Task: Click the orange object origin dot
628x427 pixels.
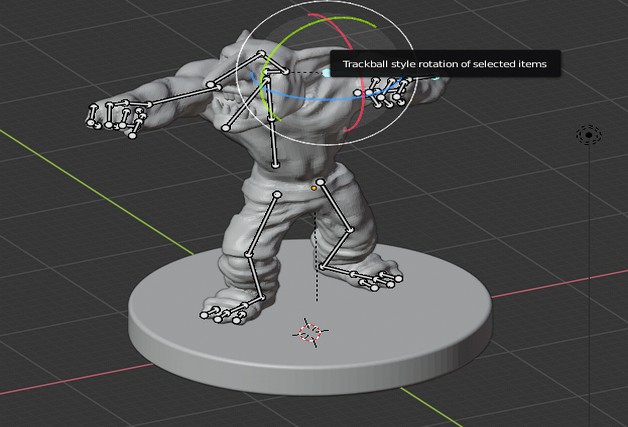Action: pyautogui.click(x=314, y=187)
